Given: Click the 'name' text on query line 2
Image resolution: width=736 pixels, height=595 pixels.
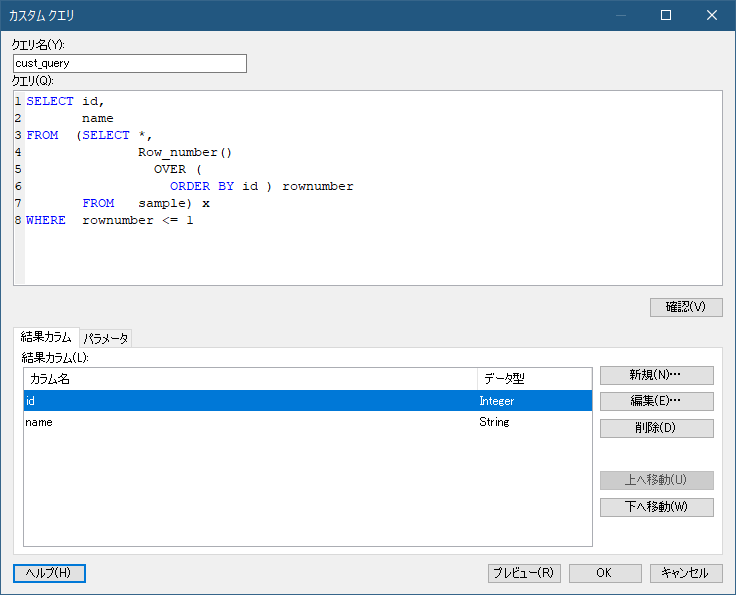Looking at the screenshot, I should click(98, 118).
